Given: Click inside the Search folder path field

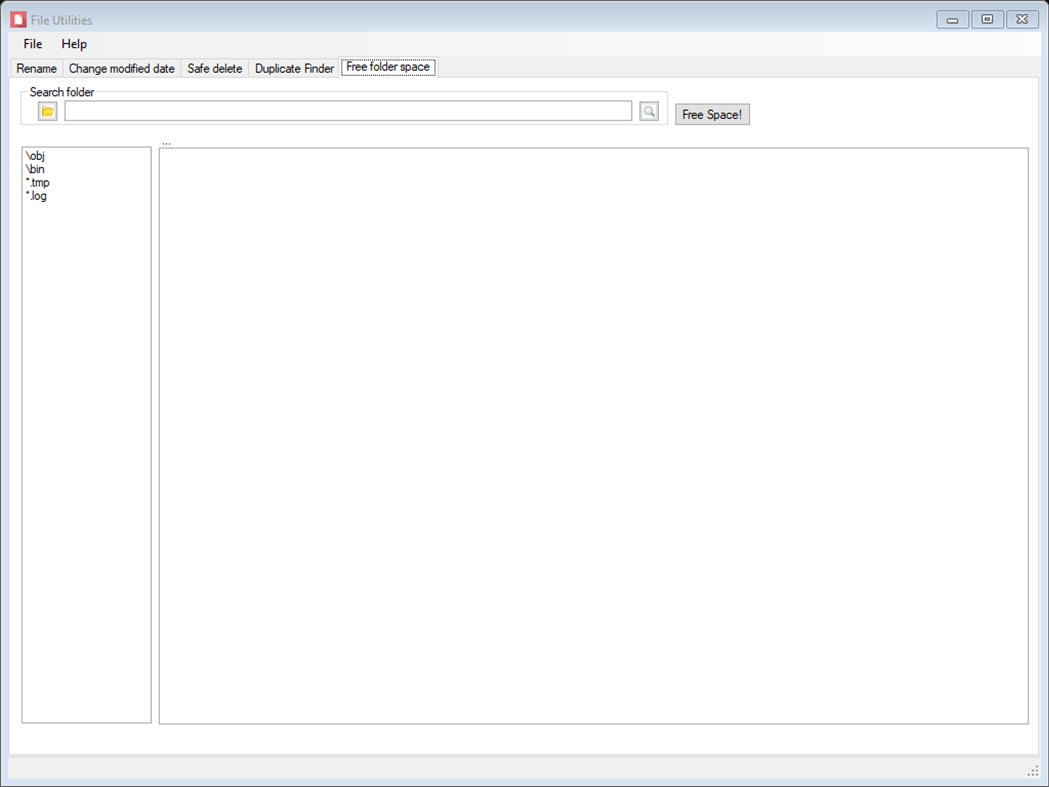Looking at the screenshot, I should click(347, 110).
